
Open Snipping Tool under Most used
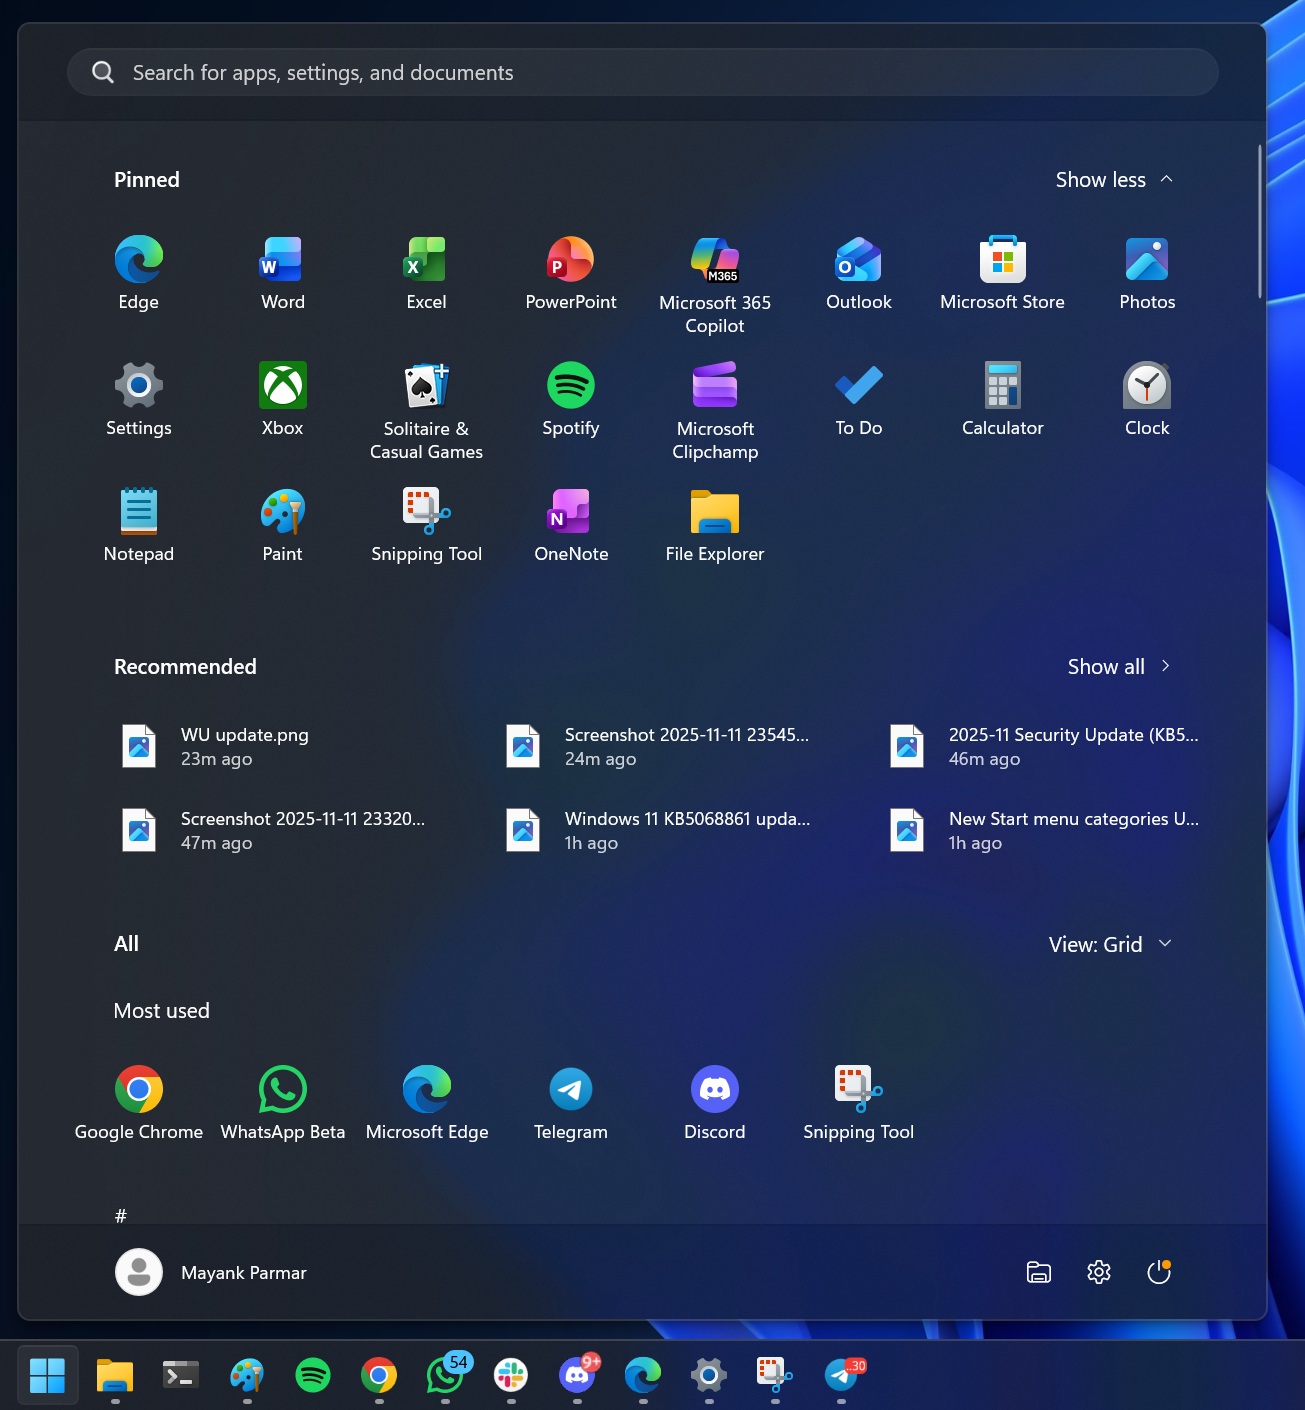point(857,1101)
